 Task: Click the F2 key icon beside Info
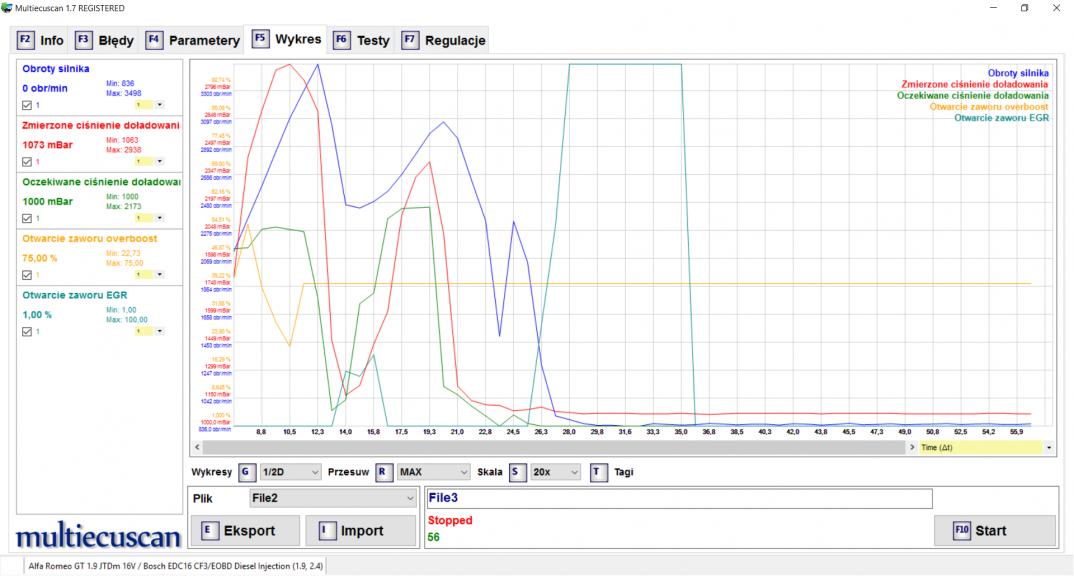point(26,41)
